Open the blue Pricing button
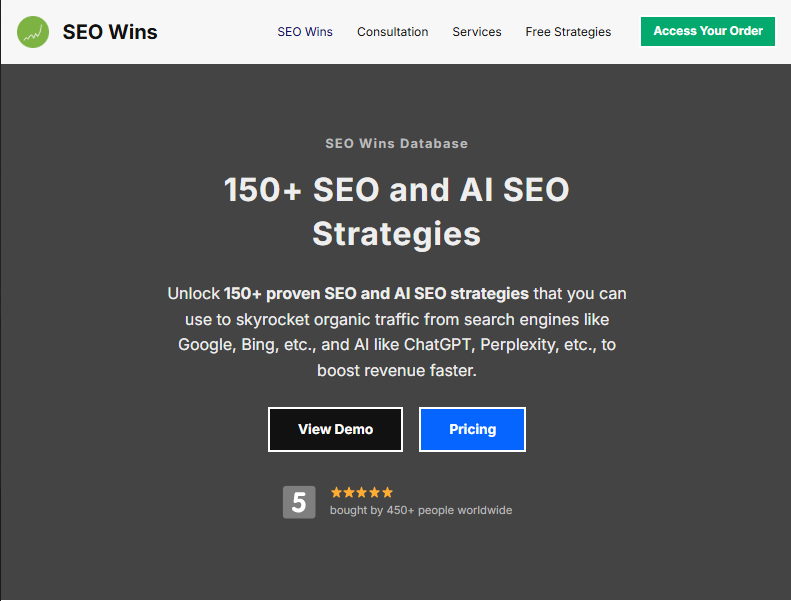This screenshot has height=601, width=791. 472,429
